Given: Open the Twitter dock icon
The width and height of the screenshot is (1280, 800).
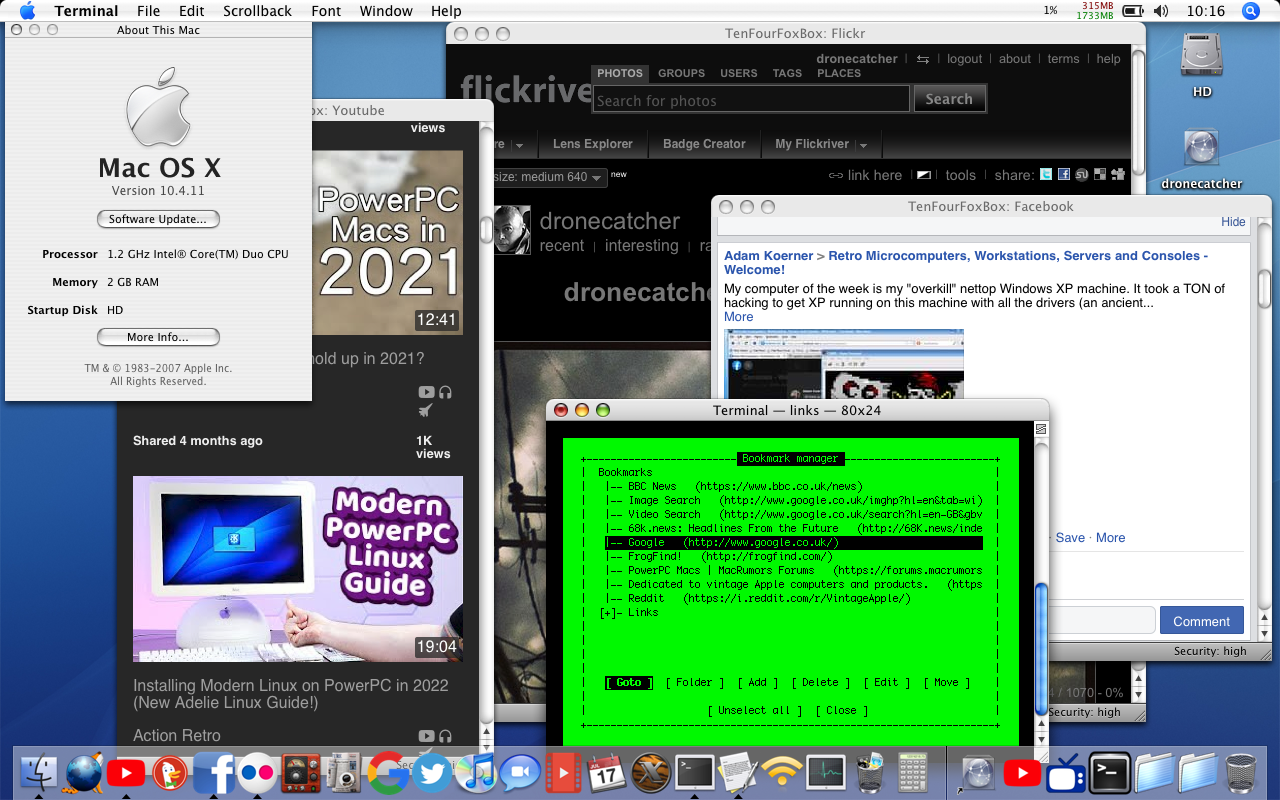Looking at the screenshot, I should [x=432, y=773].
